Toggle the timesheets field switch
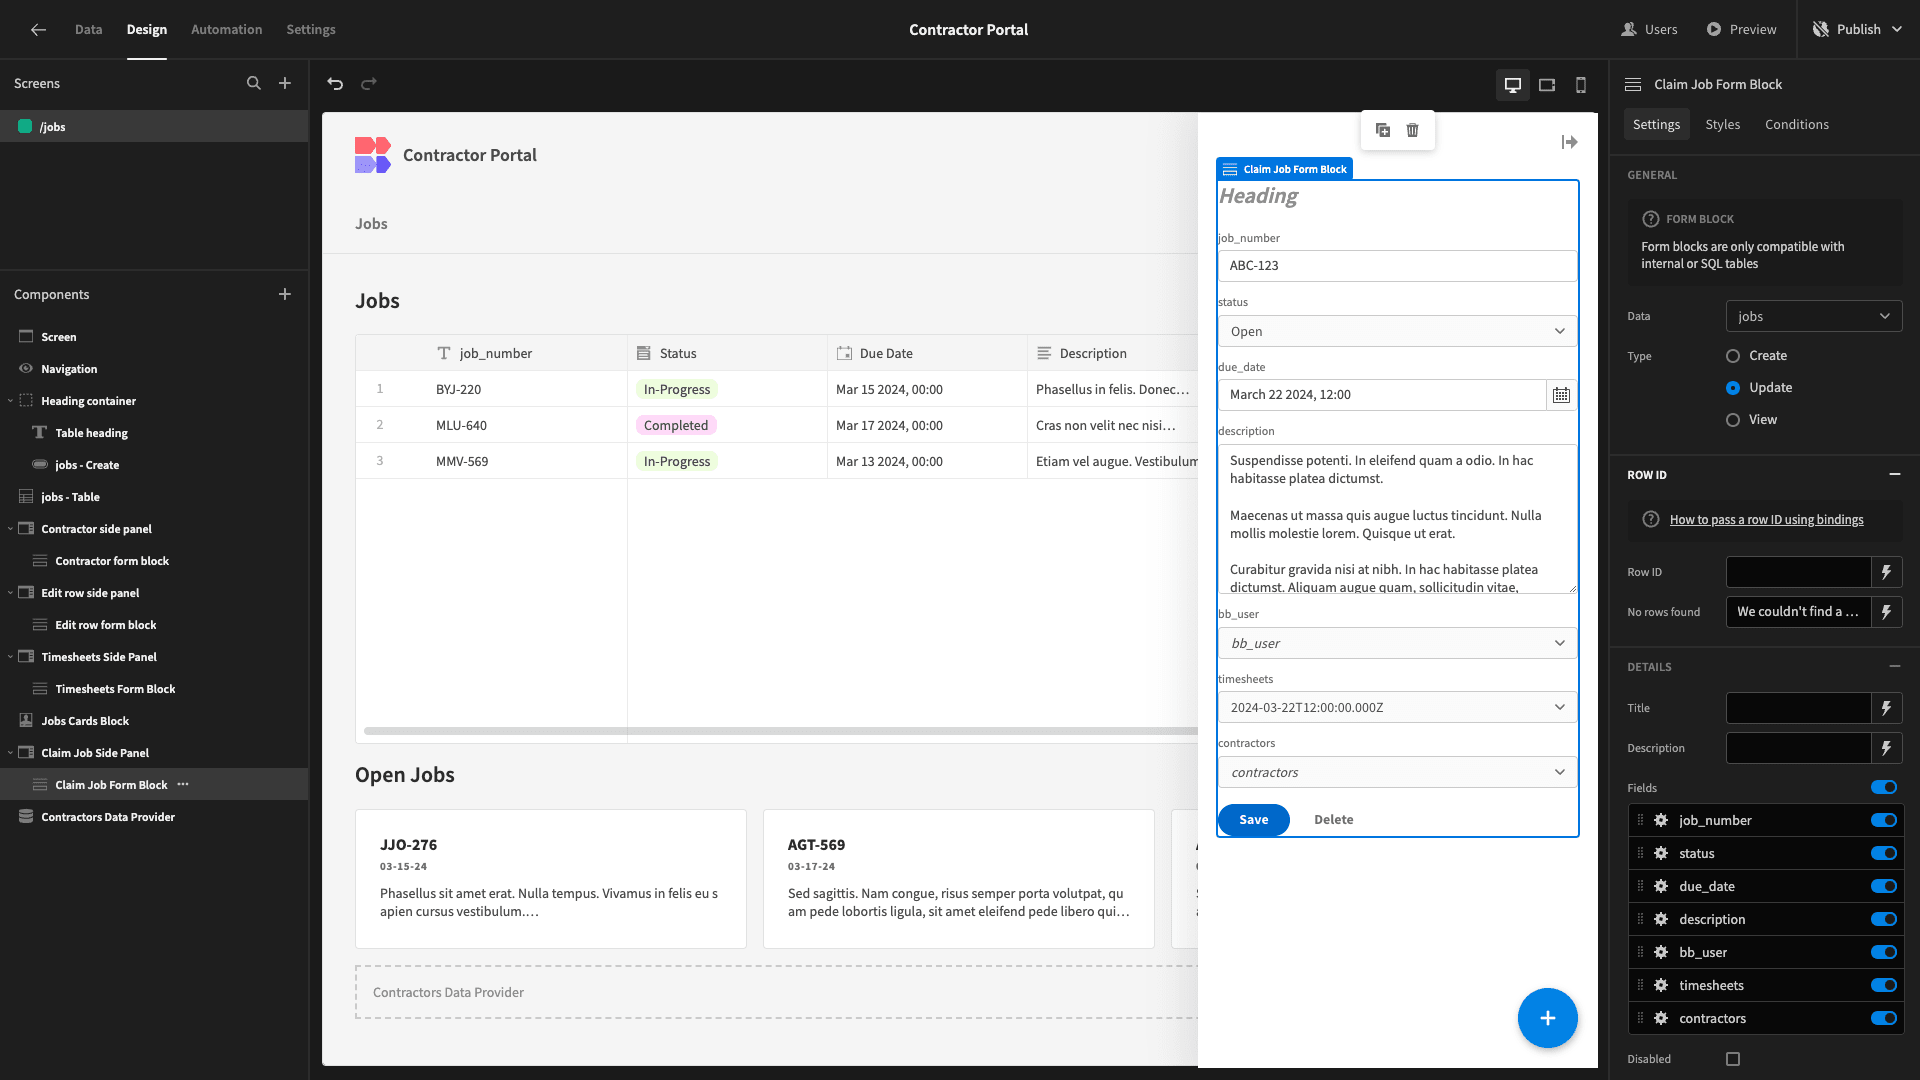 point(1884,985)
